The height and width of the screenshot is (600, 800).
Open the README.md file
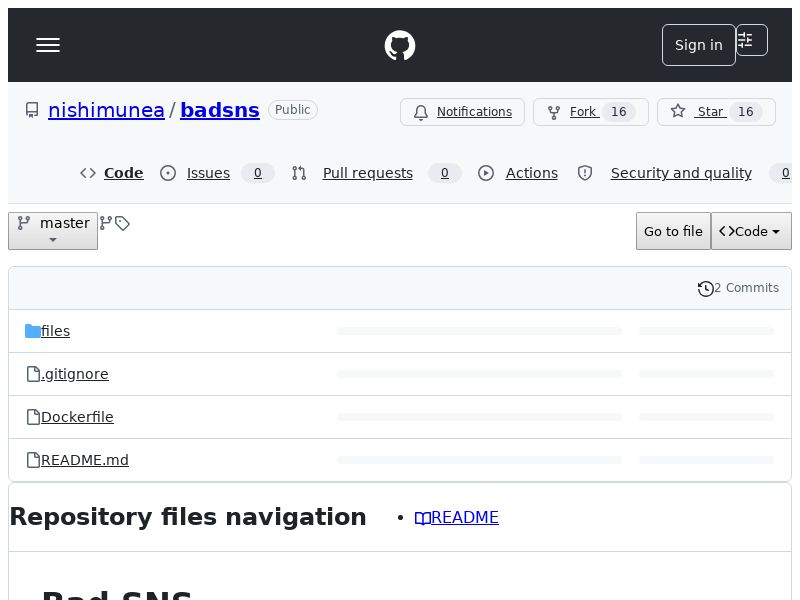85,460
